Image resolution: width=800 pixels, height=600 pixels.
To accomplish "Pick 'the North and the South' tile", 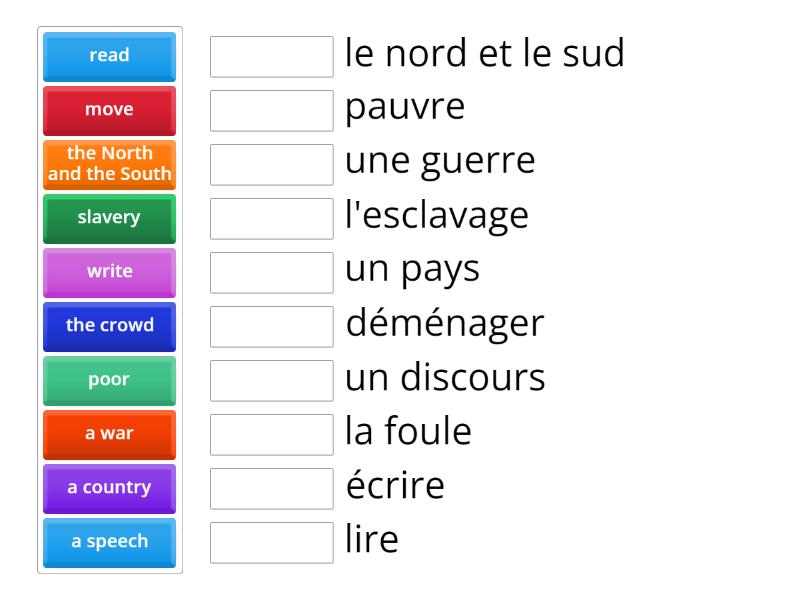I will (110, 164).
